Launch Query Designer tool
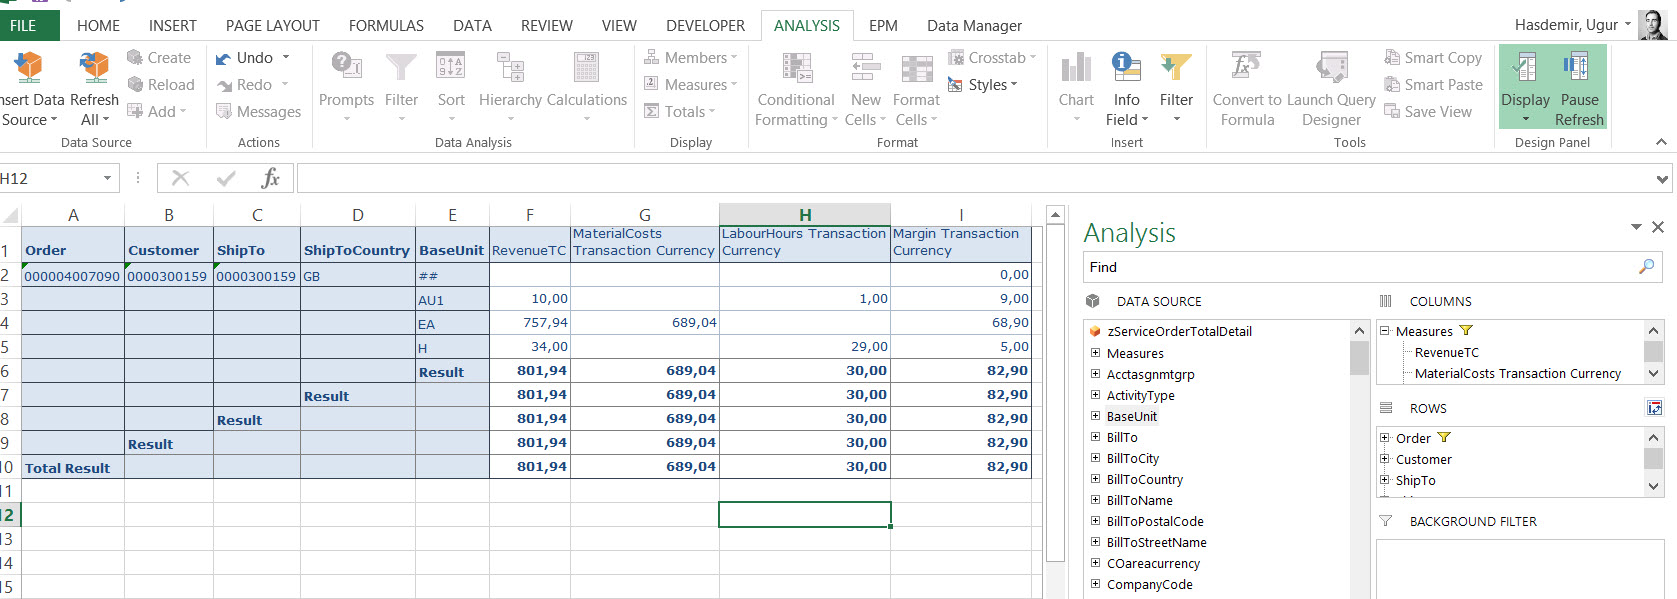 click(x=1331, y=68)
